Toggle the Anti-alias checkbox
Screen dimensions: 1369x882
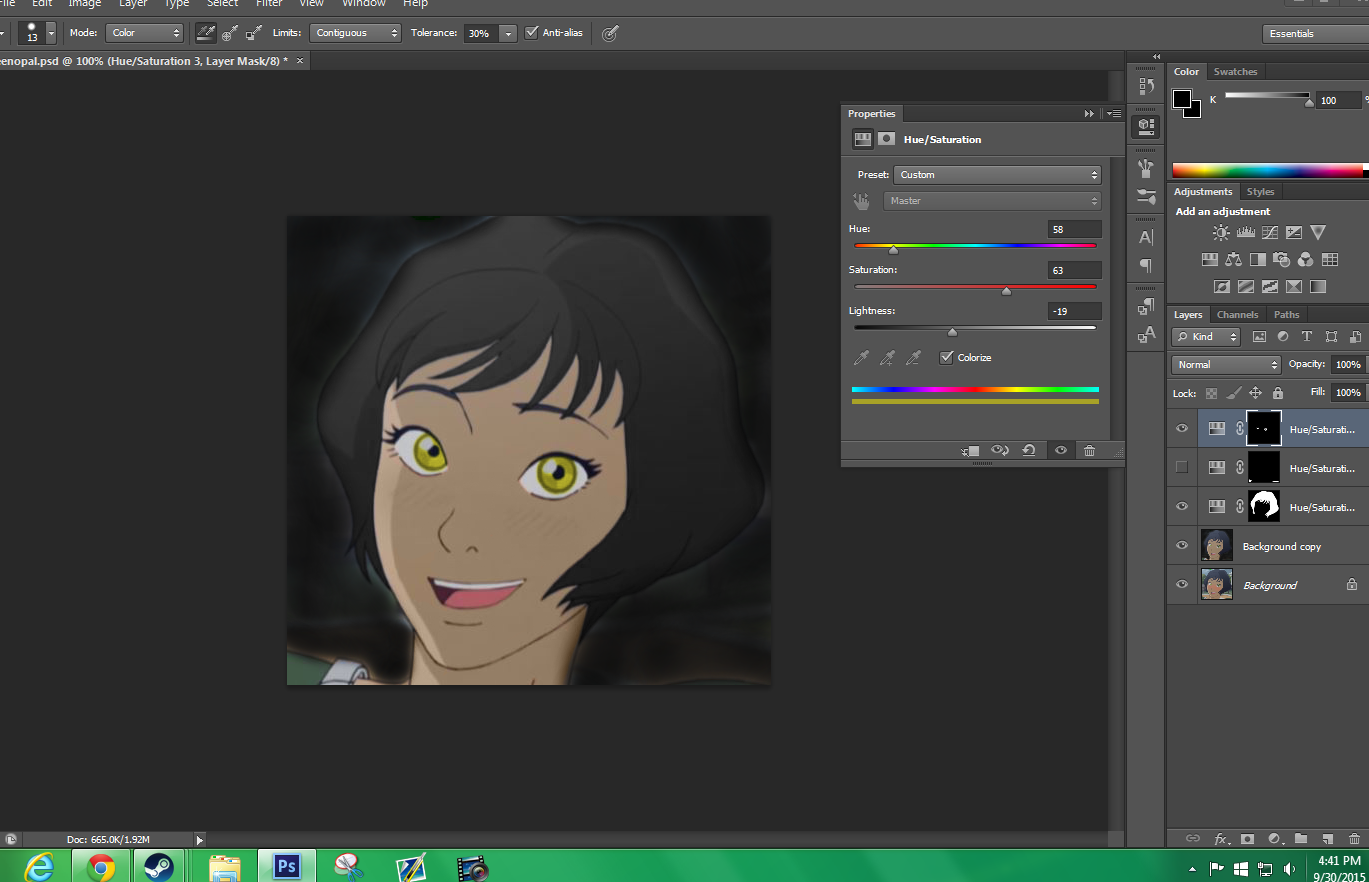coord(531,33)
